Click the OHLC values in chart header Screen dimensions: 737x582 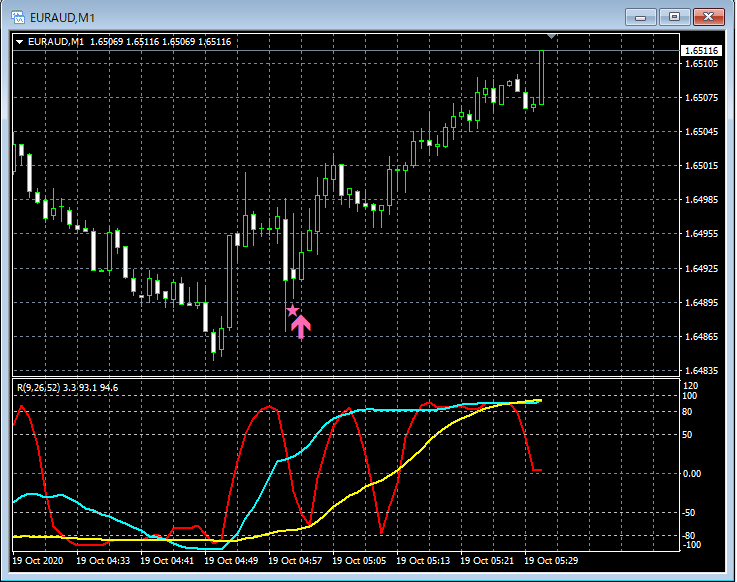click(x=161, y=42)
